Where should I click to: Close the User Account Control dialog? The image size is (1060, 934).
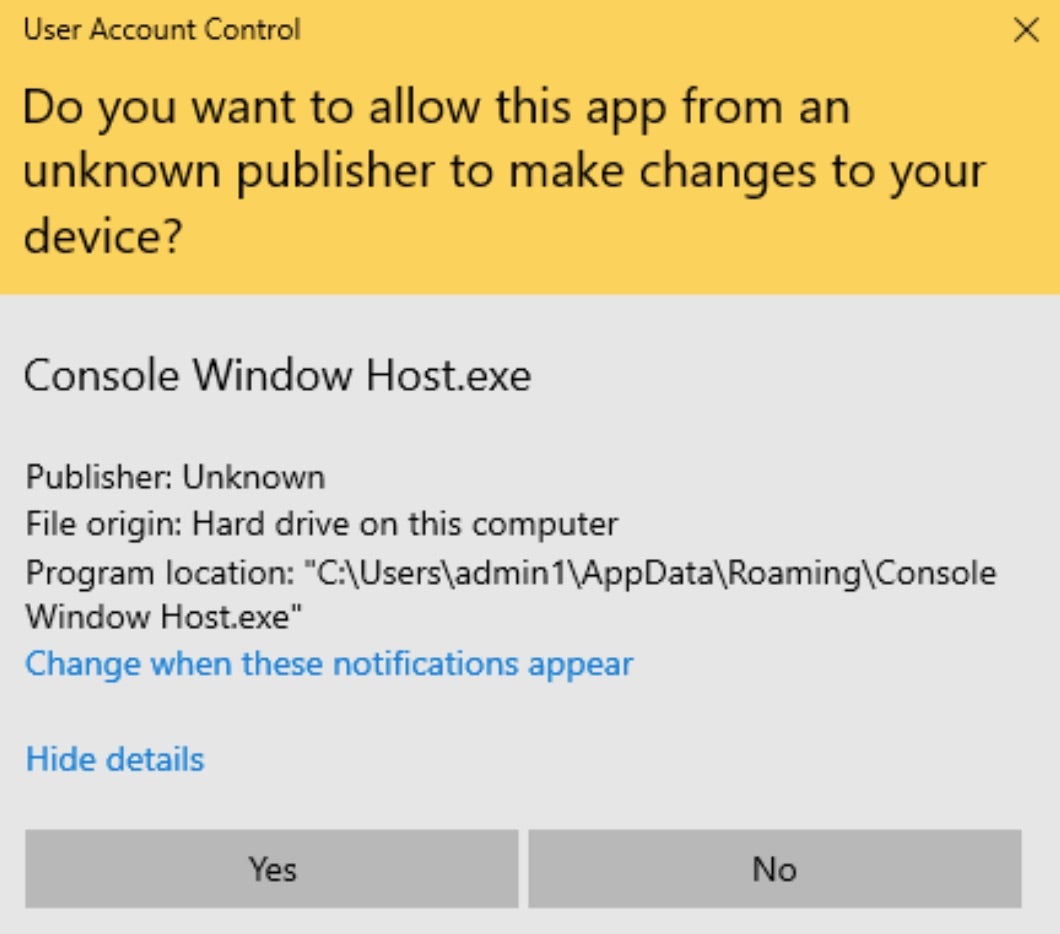1026,31
